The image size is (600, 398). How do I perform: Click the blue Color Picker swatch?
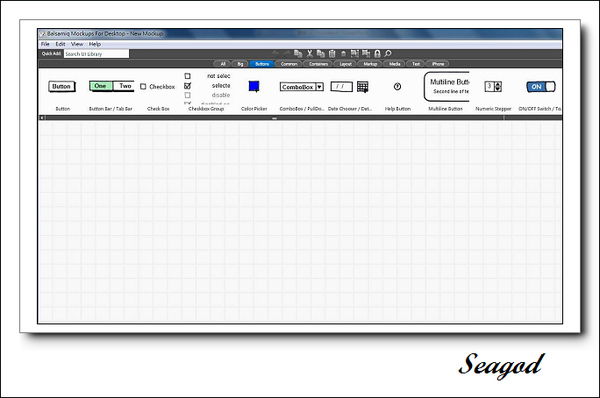coord(254,86)
